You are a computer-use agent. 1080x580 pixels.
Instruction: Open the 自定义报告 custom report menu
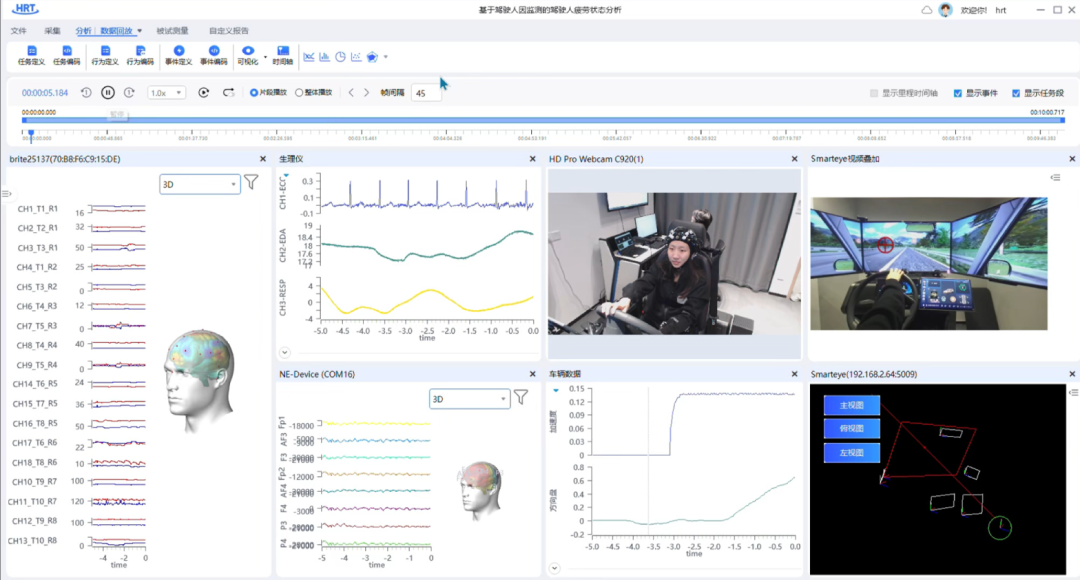point(229,31)
